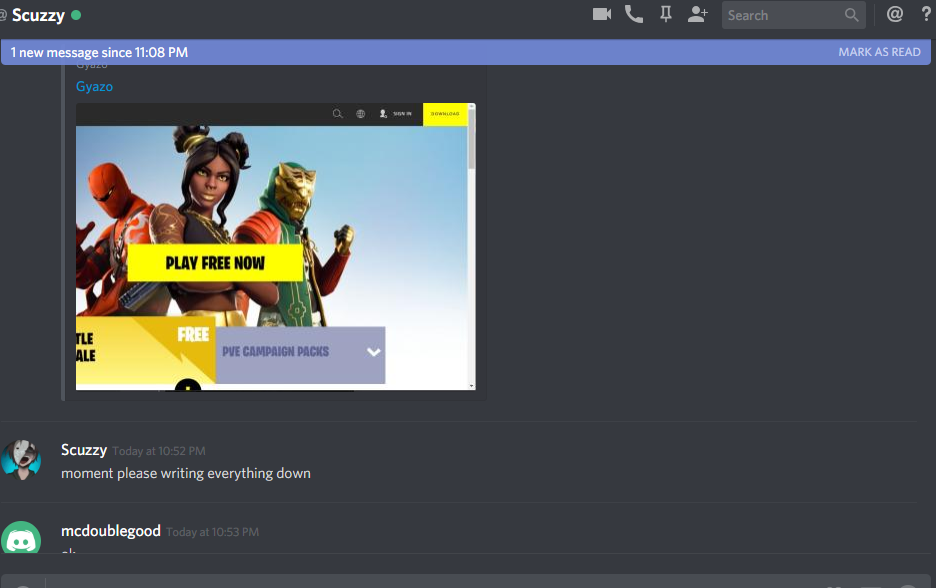Click MARK AS READ

[x=879, y=52]
